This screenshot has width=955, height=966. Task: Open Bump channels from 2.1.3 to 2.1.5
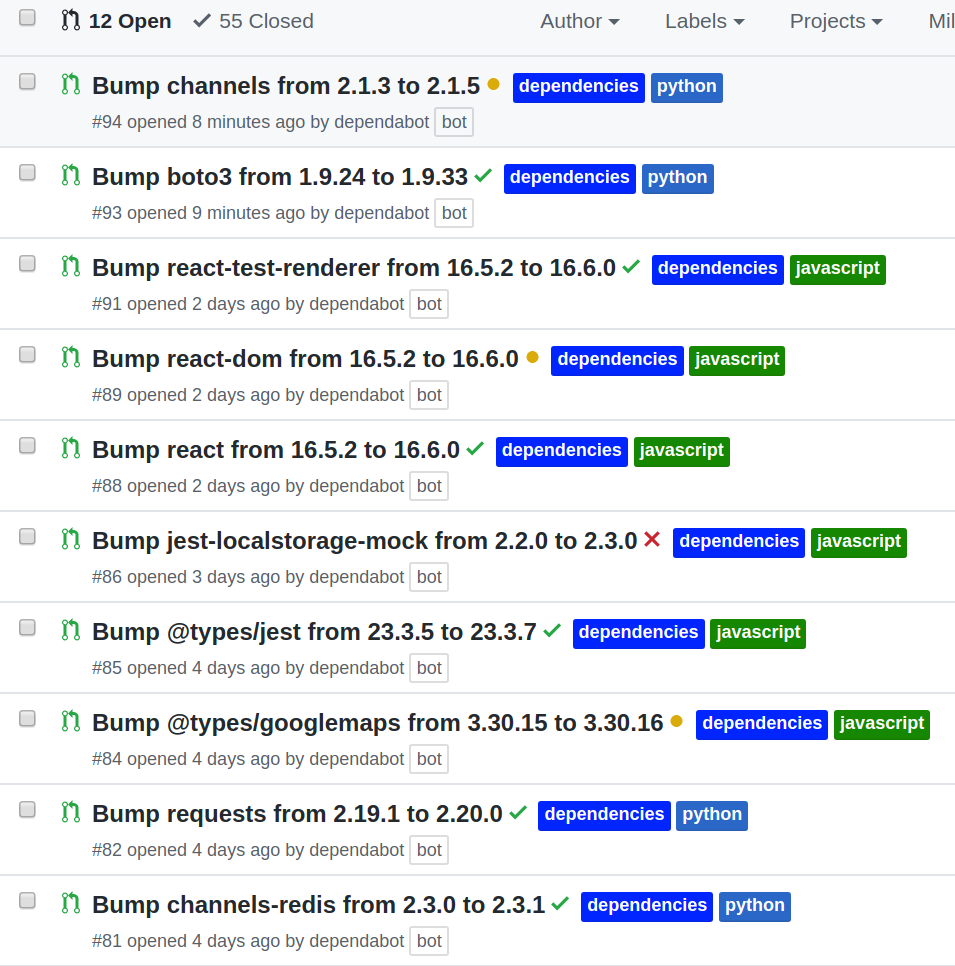(x=286, y=86)
